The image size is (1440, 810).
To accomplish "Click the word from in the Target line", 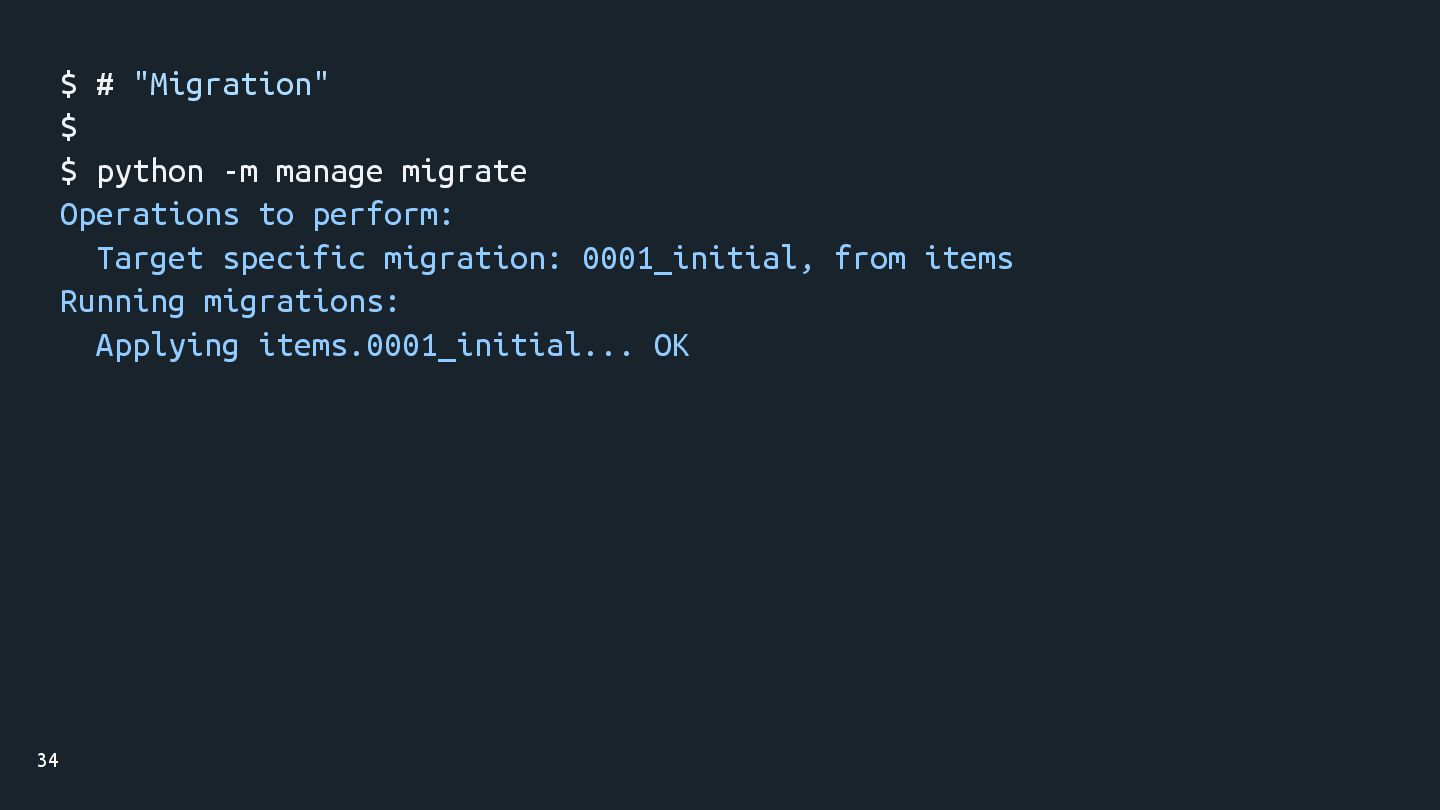I will 870,258.
